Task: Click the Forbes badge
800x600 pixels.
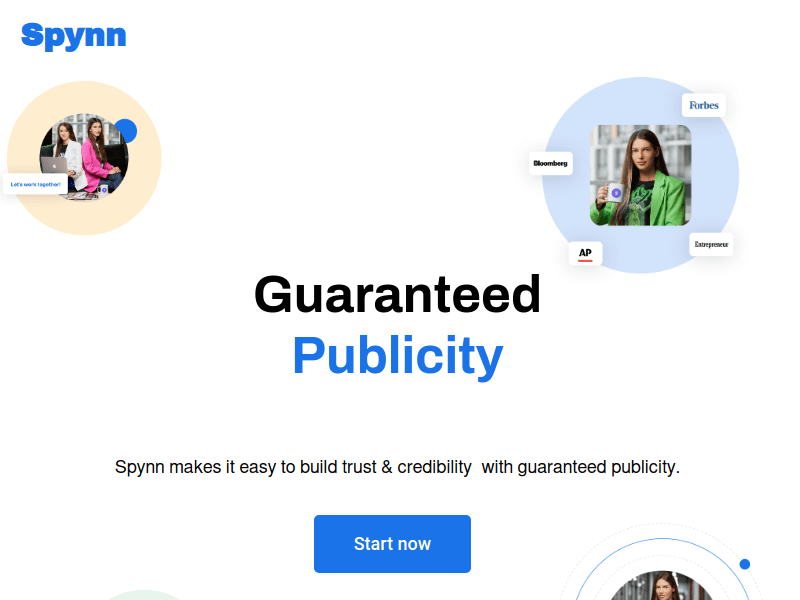Action: pyautogui.click(x=704, y=105)
